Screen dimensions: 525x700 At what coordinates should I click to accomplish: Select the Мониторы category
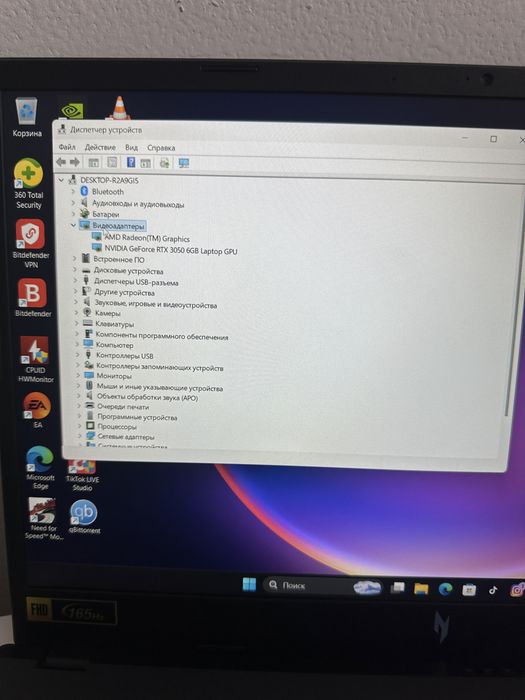pos(114,377)
